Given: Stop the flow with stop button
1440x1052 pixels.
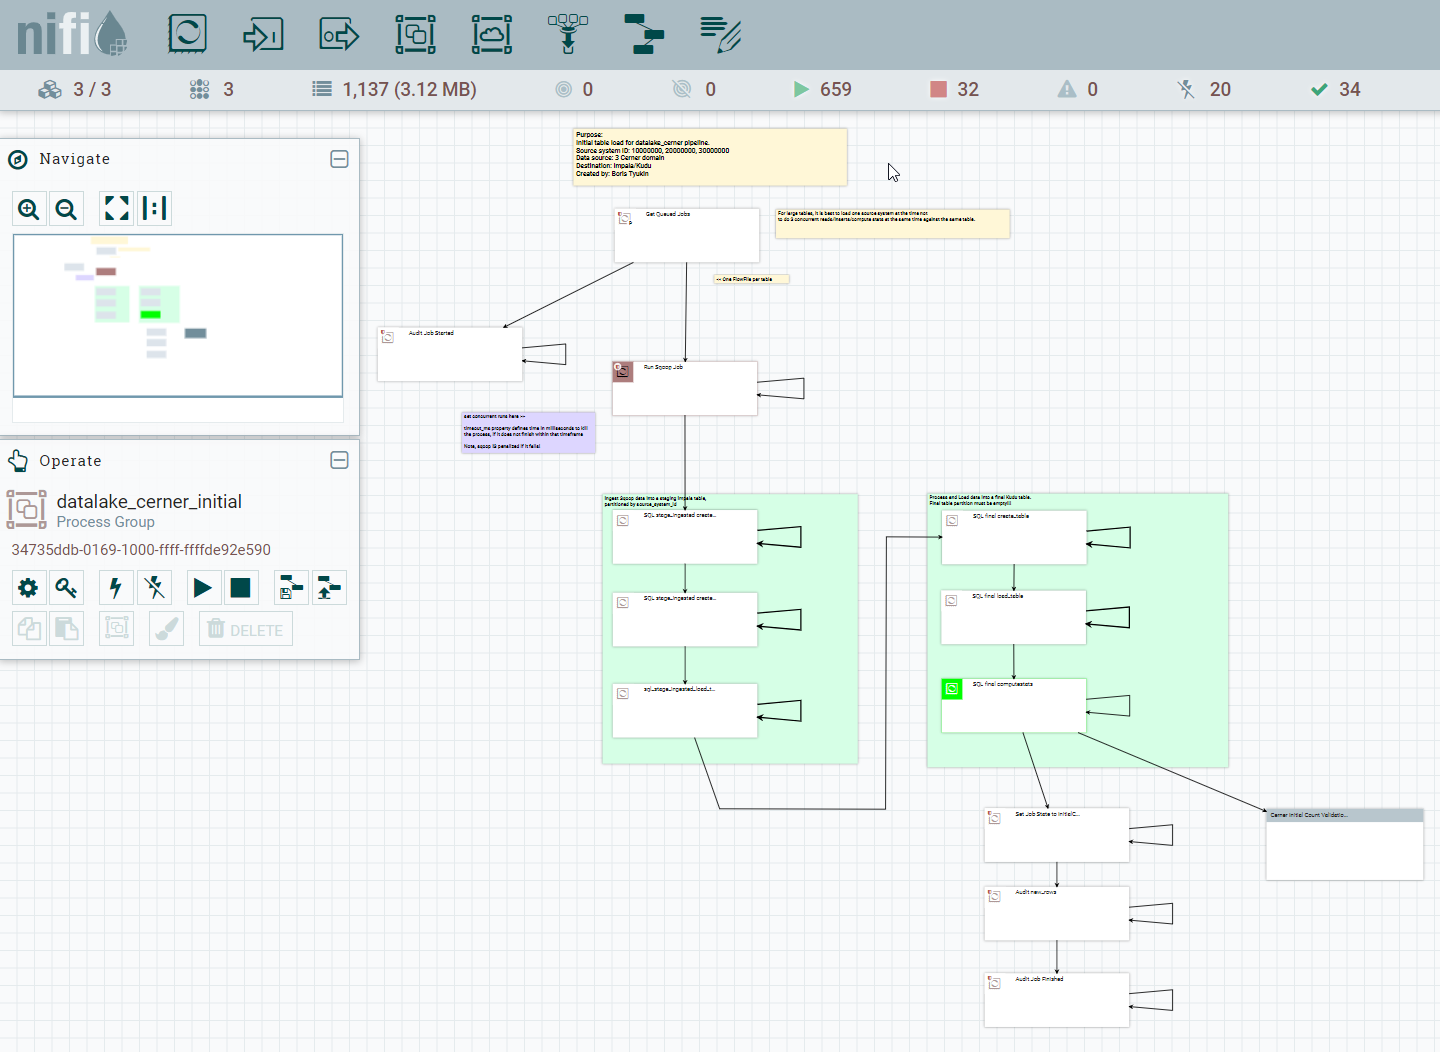Looking at the screenshot, I should 240,588.
